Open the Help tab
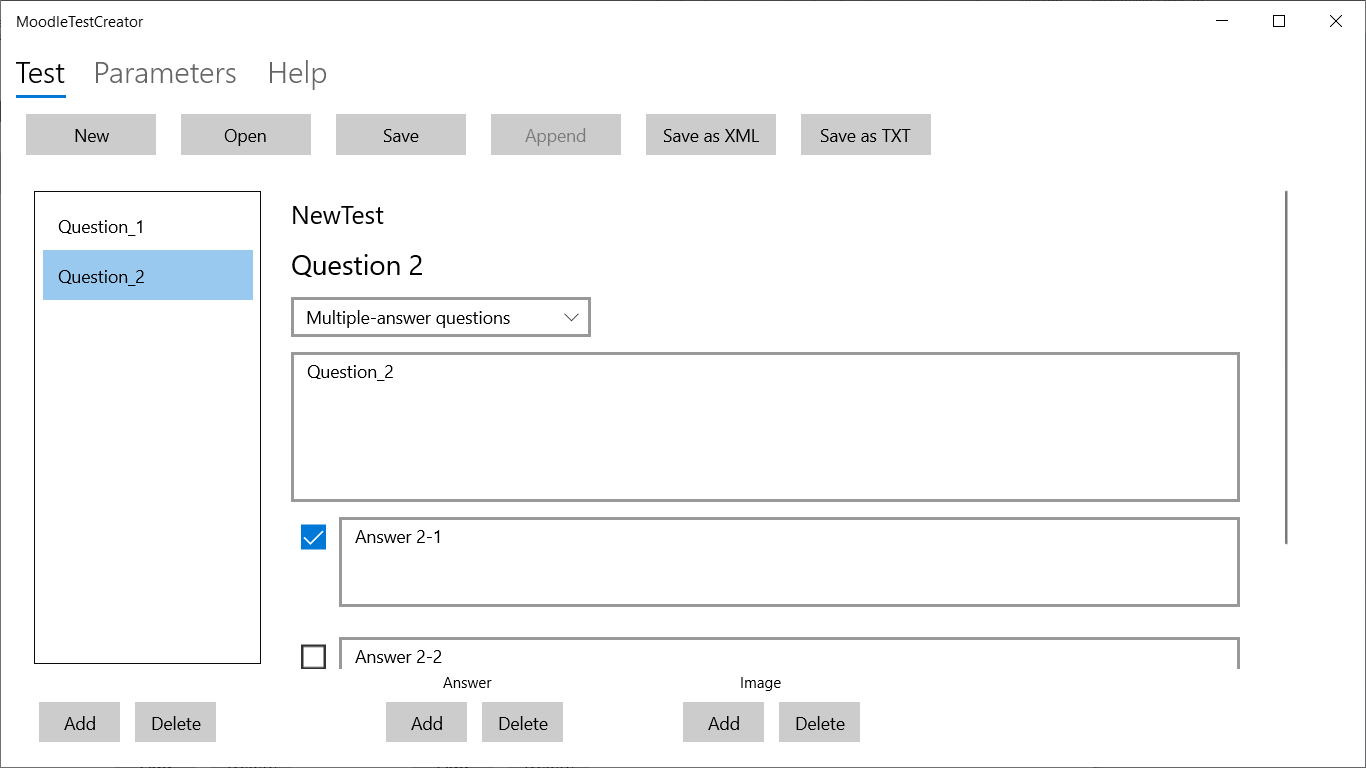The width and height of the screenshot is (1366, 768). click(x=297, y=74)
